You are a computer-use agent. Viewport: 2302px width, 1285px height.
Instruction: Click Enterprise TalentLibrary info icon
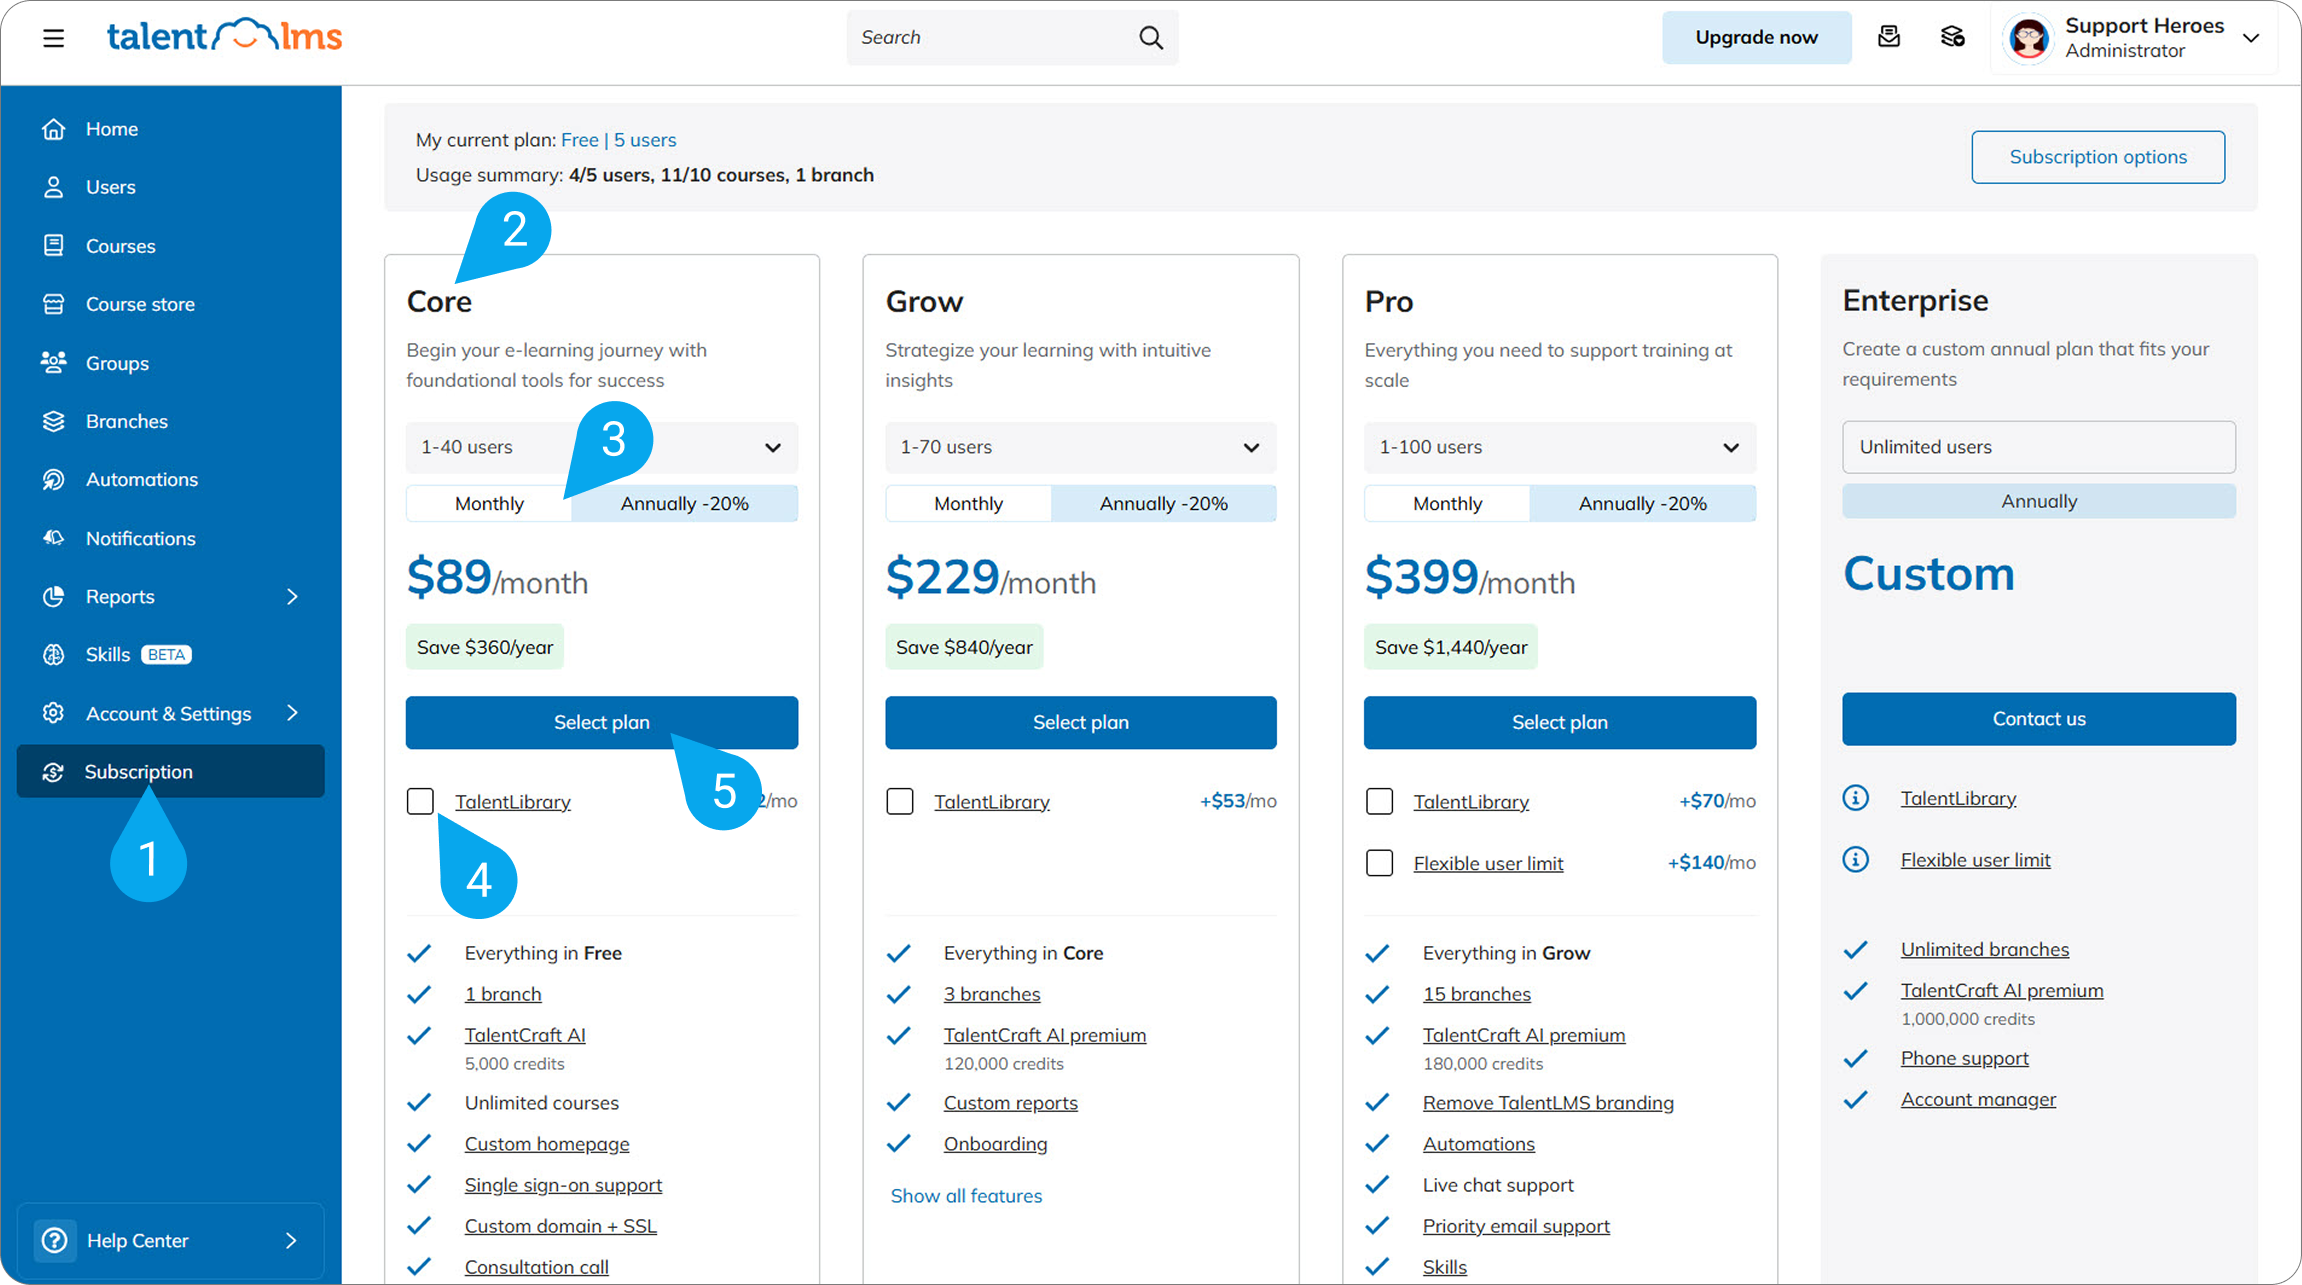coord(1856,798)
